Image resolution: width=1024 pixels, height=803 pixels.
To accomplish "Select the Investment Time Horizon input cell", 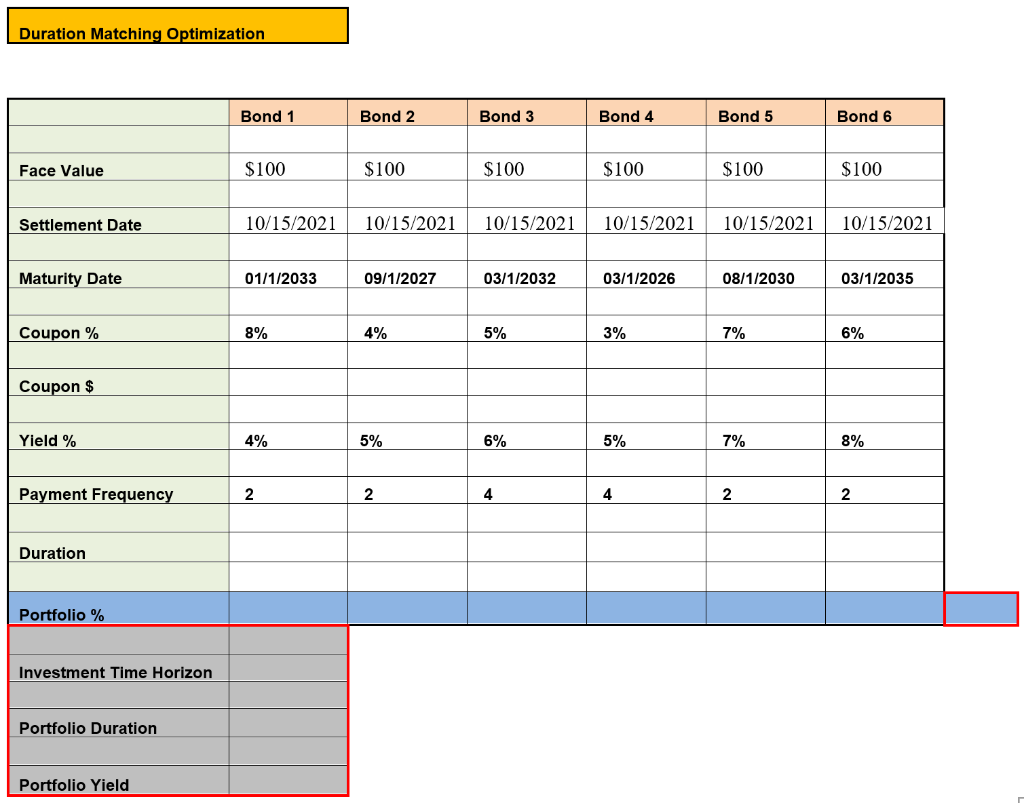I will pyautogui.click(x=287, y=672).
